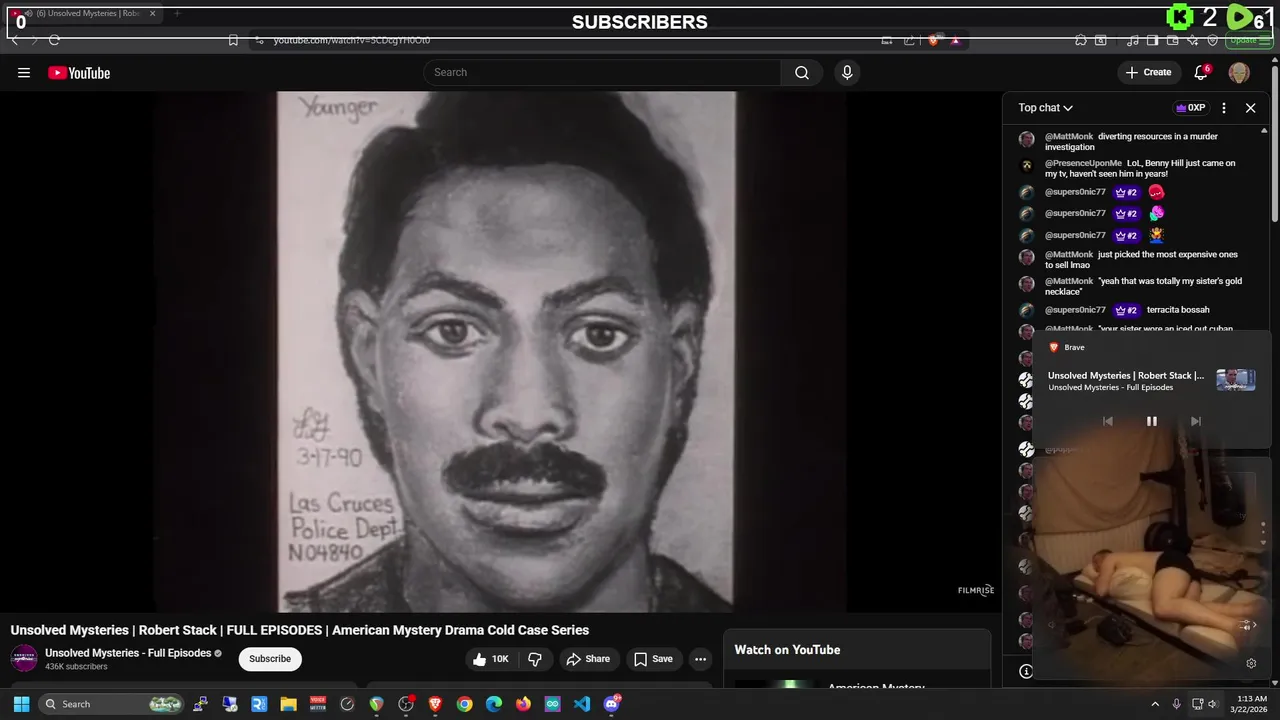Click the YouTube search magnifier button
The image size is (1280, 720).
pos(802,72)
